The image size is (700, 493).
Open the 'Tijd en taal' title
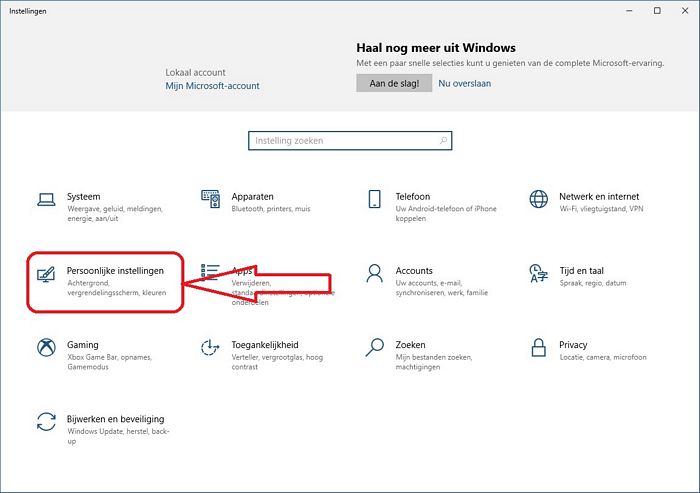581,271
